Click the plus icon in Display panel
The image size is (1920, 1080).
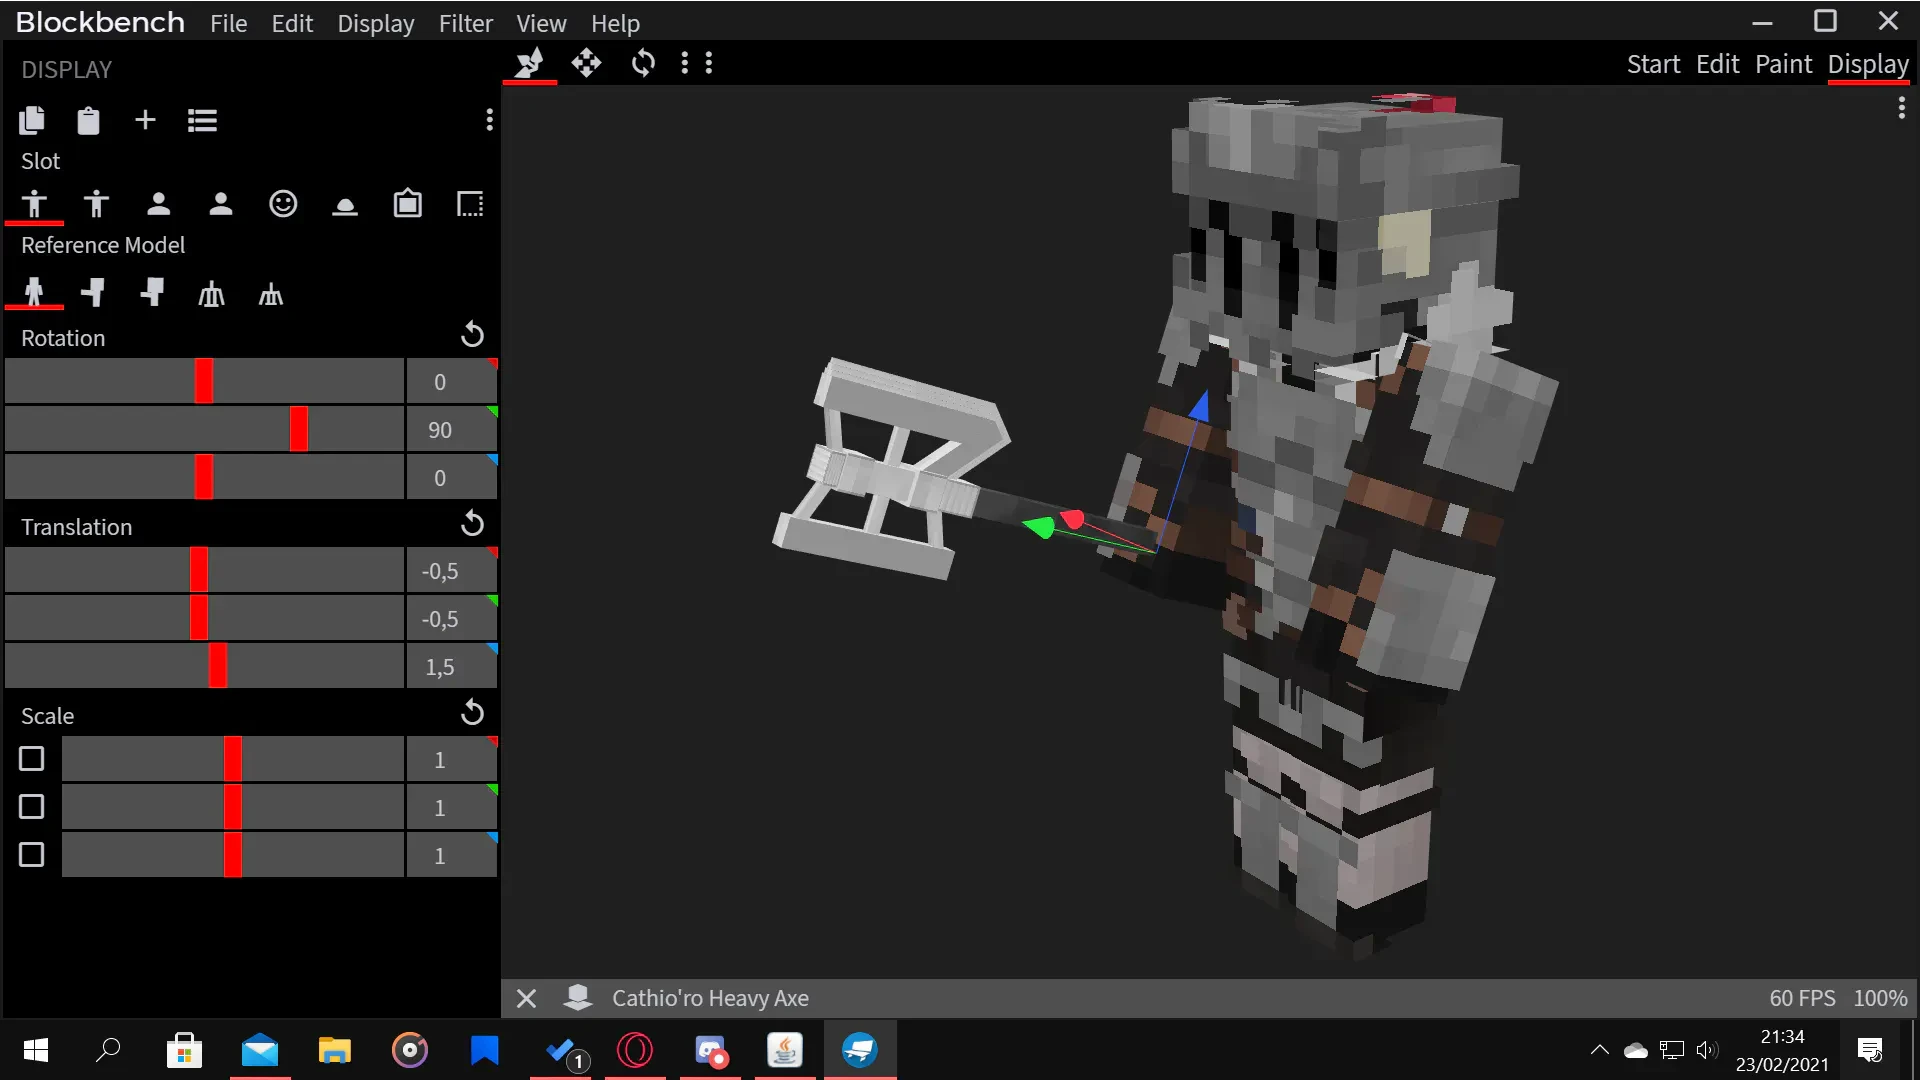pos(145,120)
